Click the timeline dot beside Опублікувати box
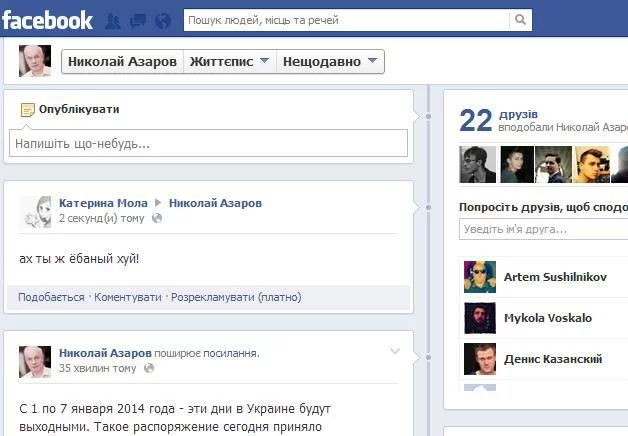 (428, 116)
